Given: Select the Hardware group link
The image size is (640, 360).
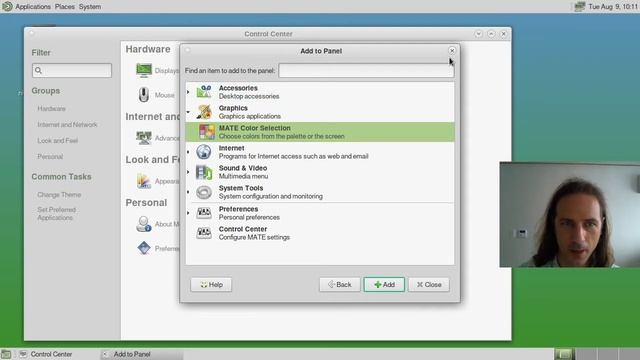Looking at the screenshot, I should click(51, 109).
